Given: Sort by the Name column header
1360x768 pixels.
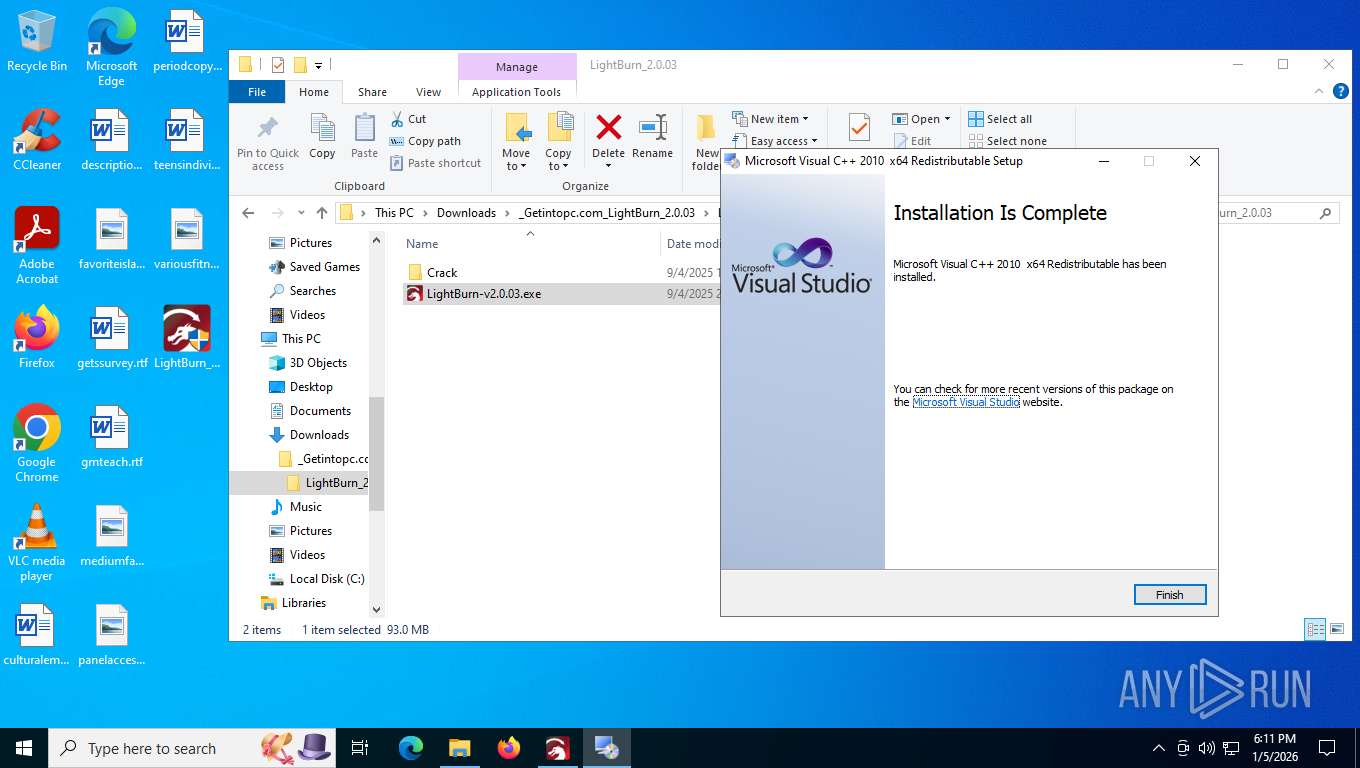Looking at the screenshot, I should pos(422,244).
